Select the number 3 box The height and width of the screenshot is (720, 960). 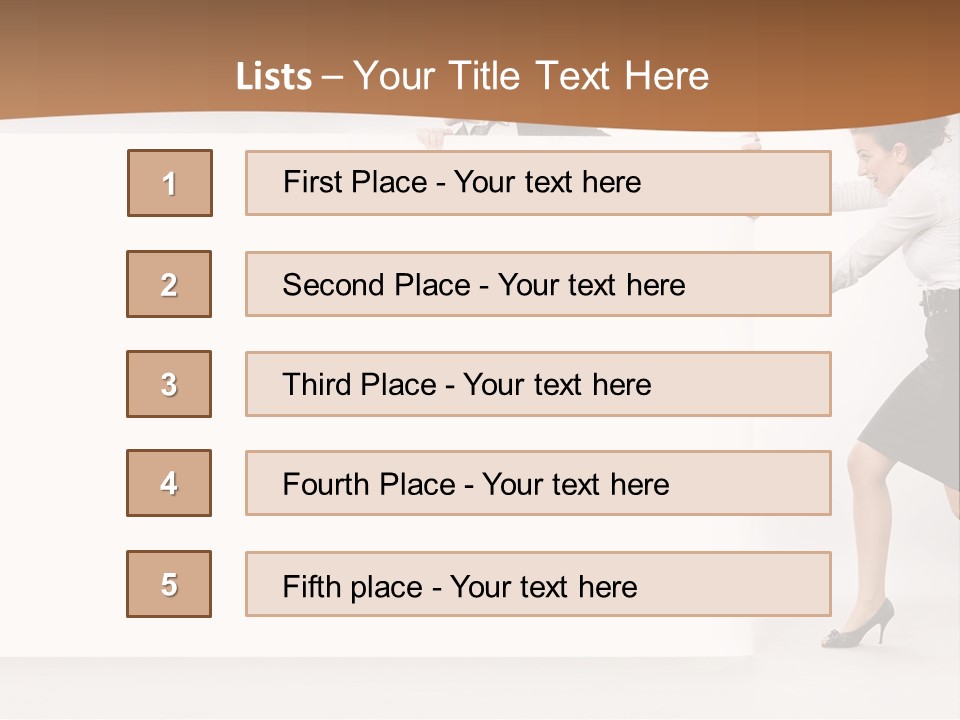click(x=169, y=384)
